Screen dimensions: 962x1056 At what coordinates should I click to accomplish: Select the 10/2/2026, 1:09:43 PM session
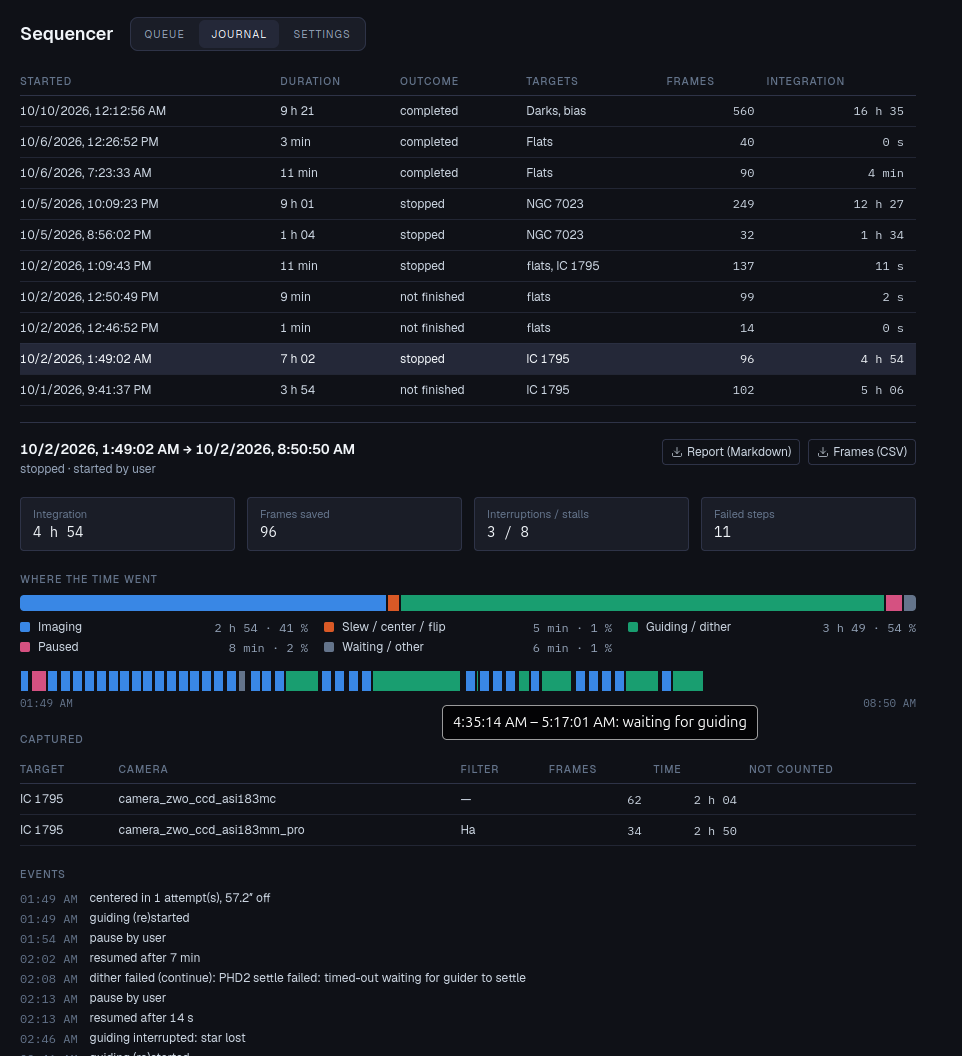coord(468,266)
